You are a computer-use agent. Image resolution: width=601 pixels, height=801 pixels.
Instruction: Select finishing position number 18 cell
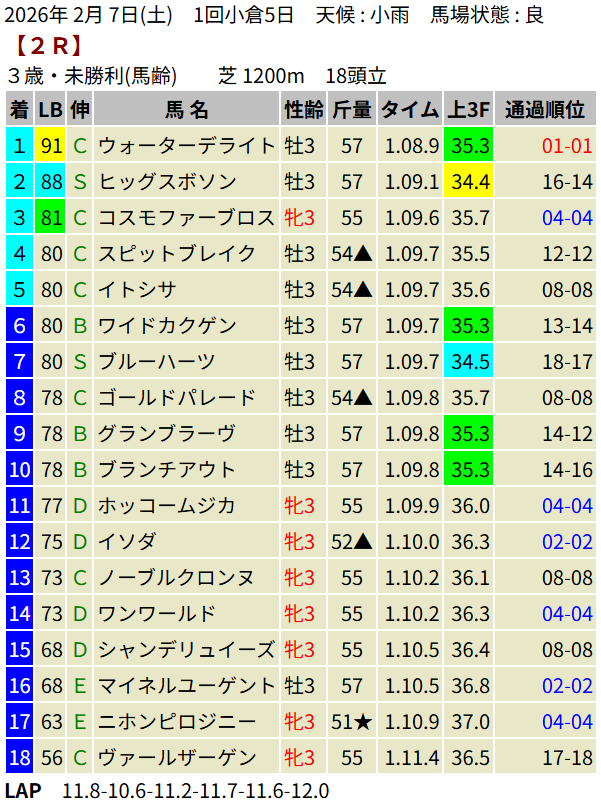click(x=19, y=758)
